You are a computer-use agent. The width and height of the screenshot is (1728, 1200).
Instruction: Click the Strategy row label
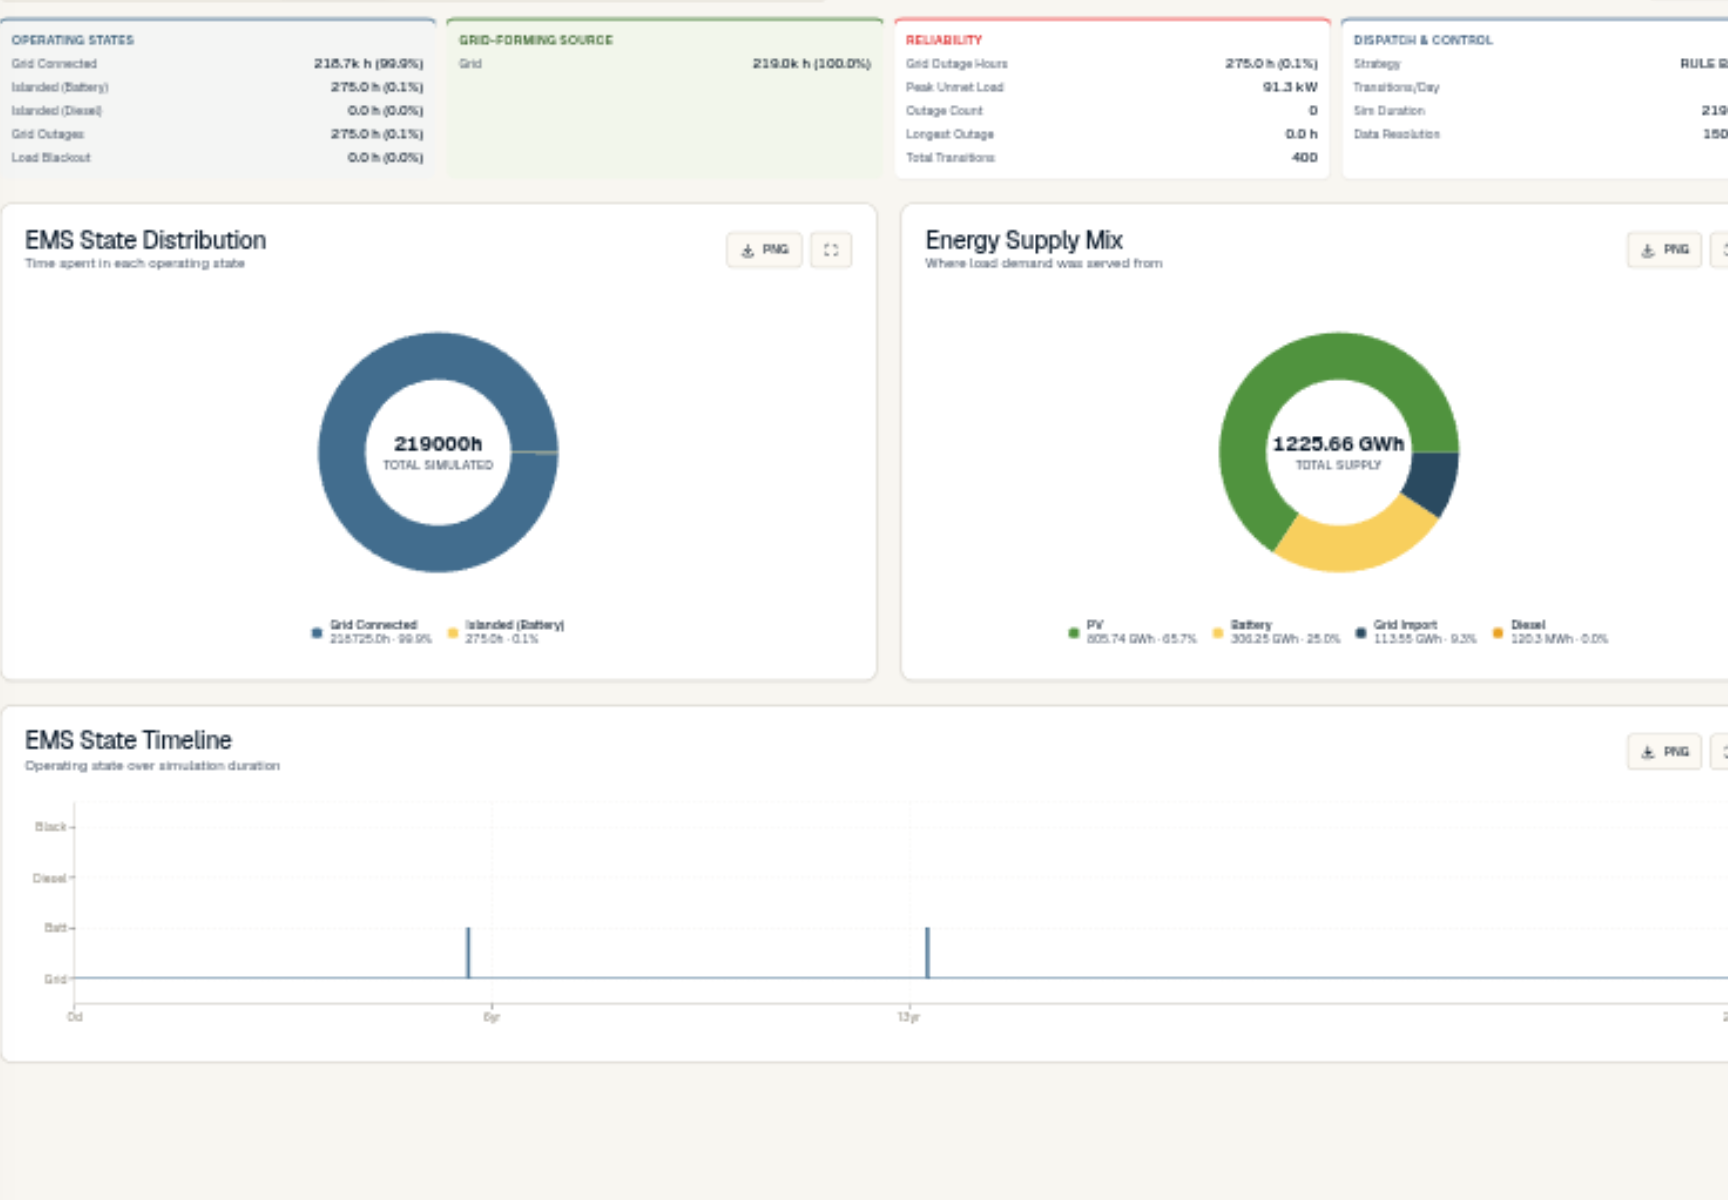coord(1377,64)
